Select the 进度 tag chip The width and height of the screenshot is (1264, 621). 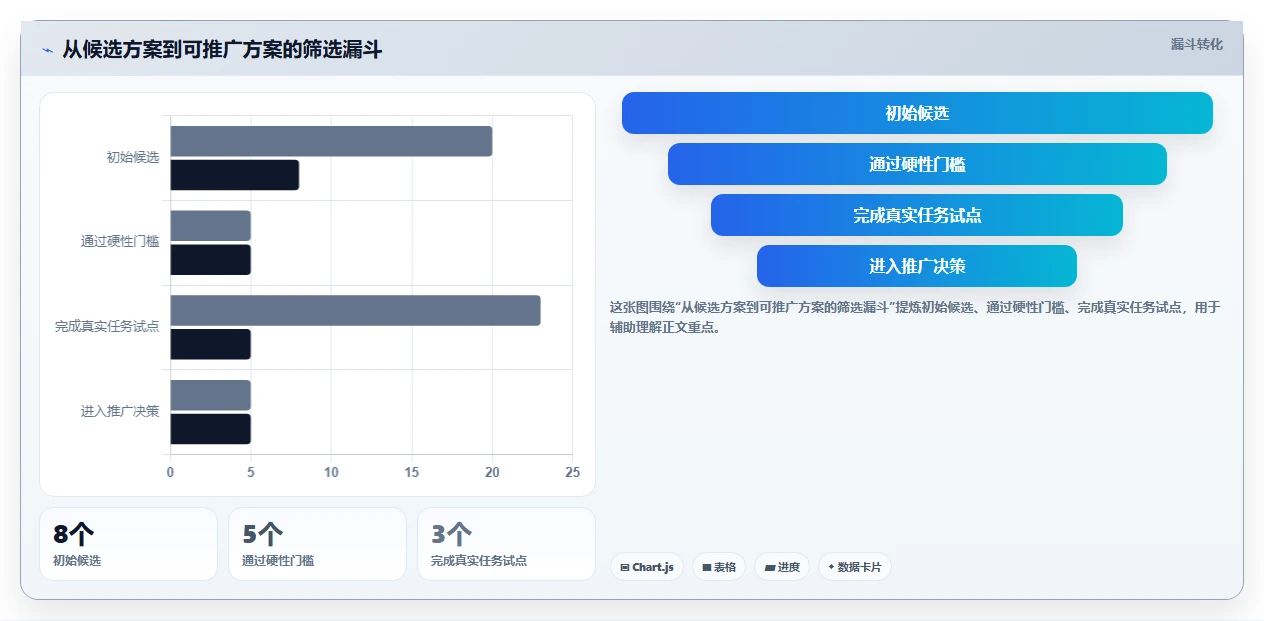point(782,567)
